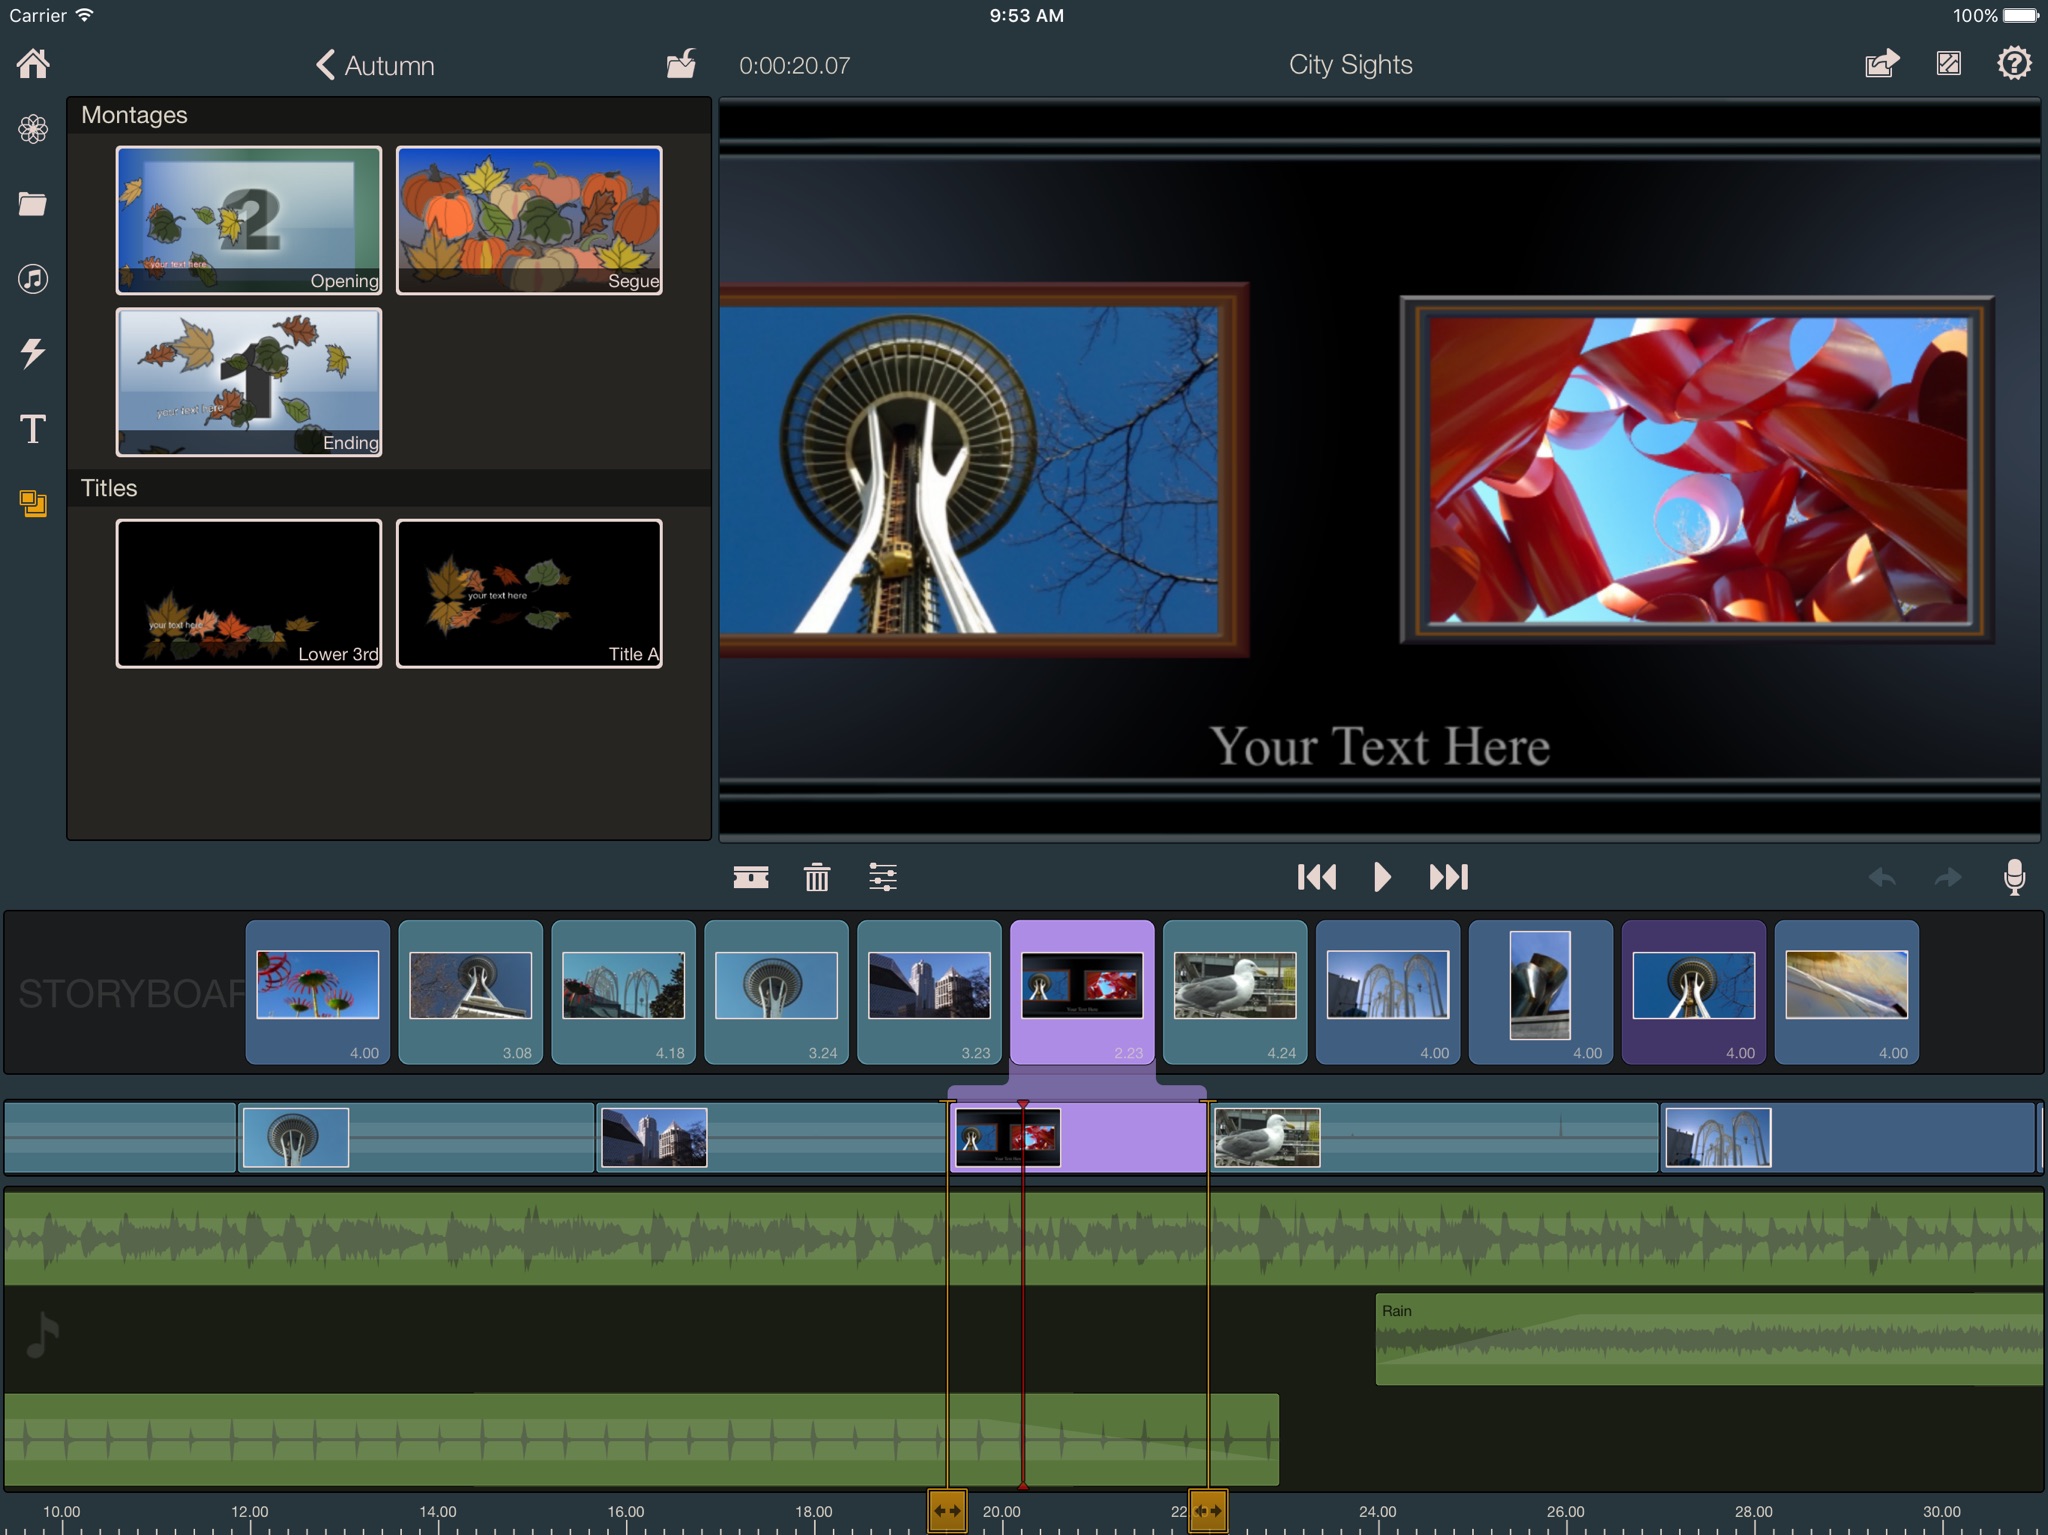Select the last golden storyboard clip

[x=1847, y=992]
